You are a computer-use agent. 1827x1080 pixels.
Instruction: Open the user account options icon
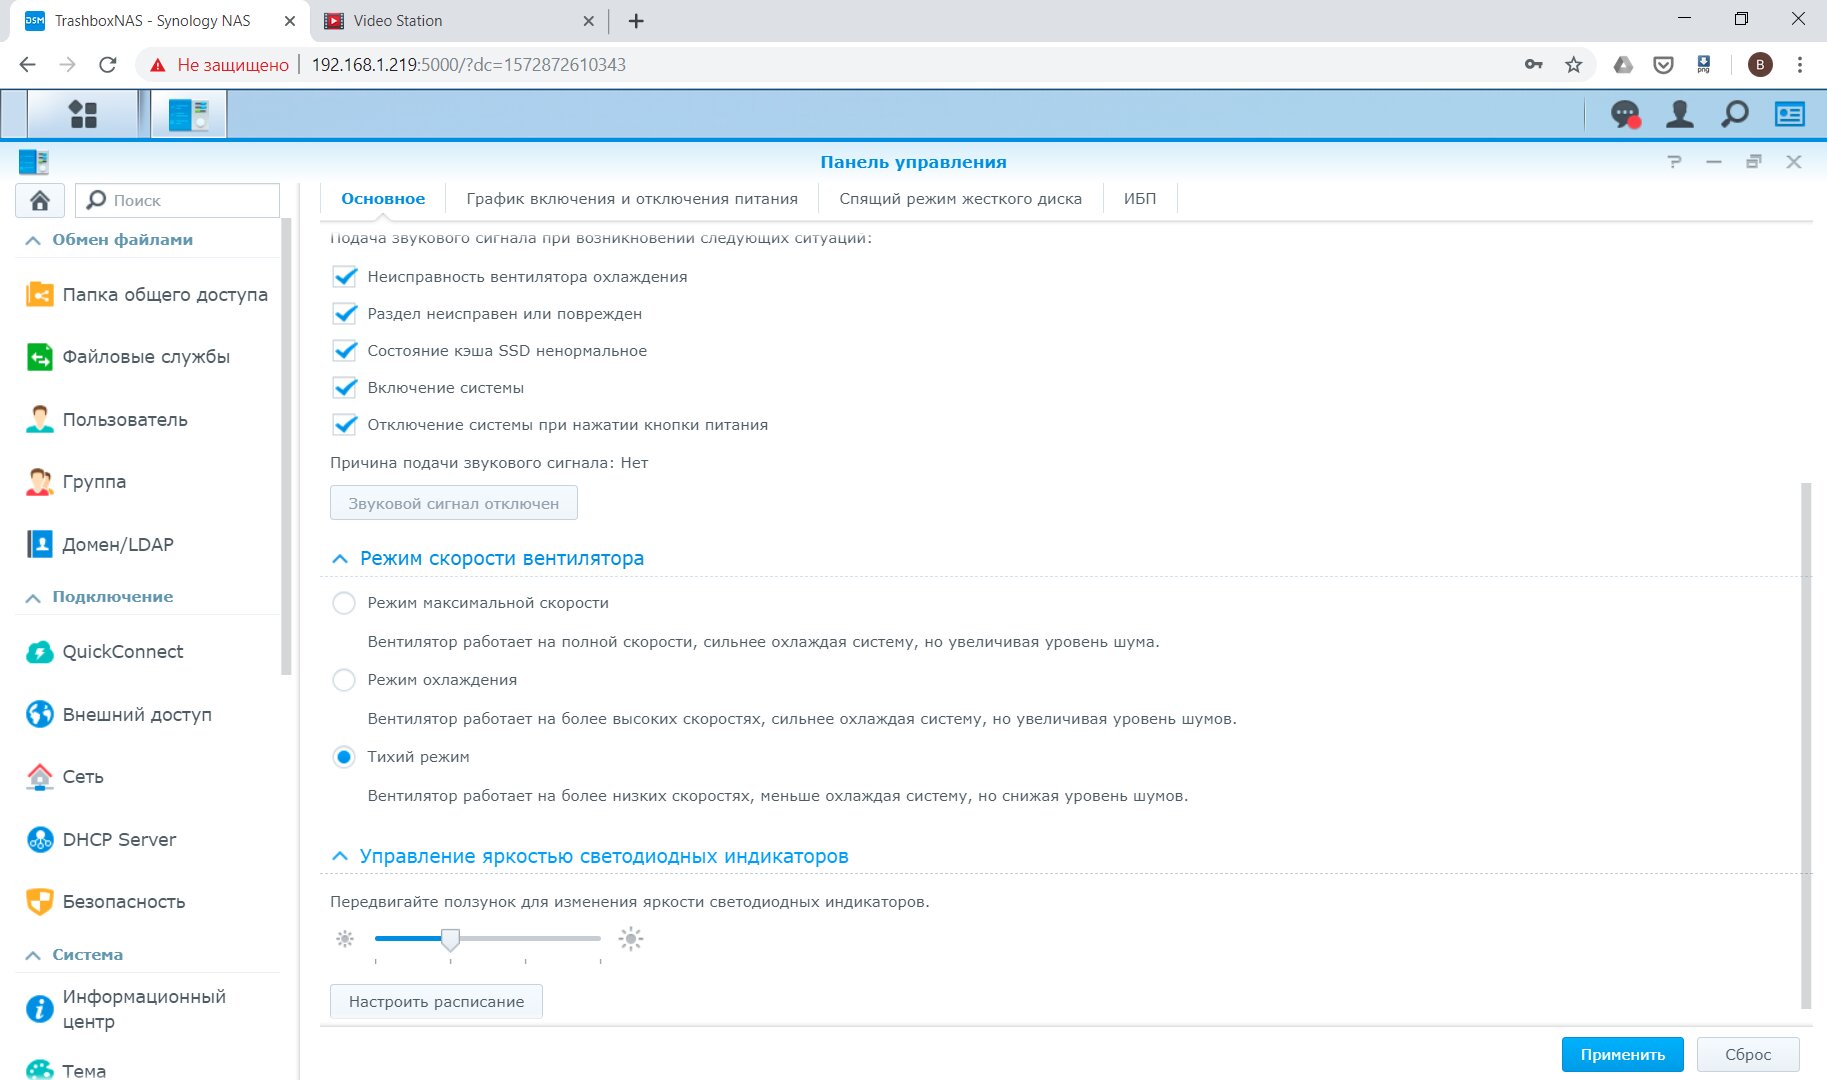(x=1680, y=114)
